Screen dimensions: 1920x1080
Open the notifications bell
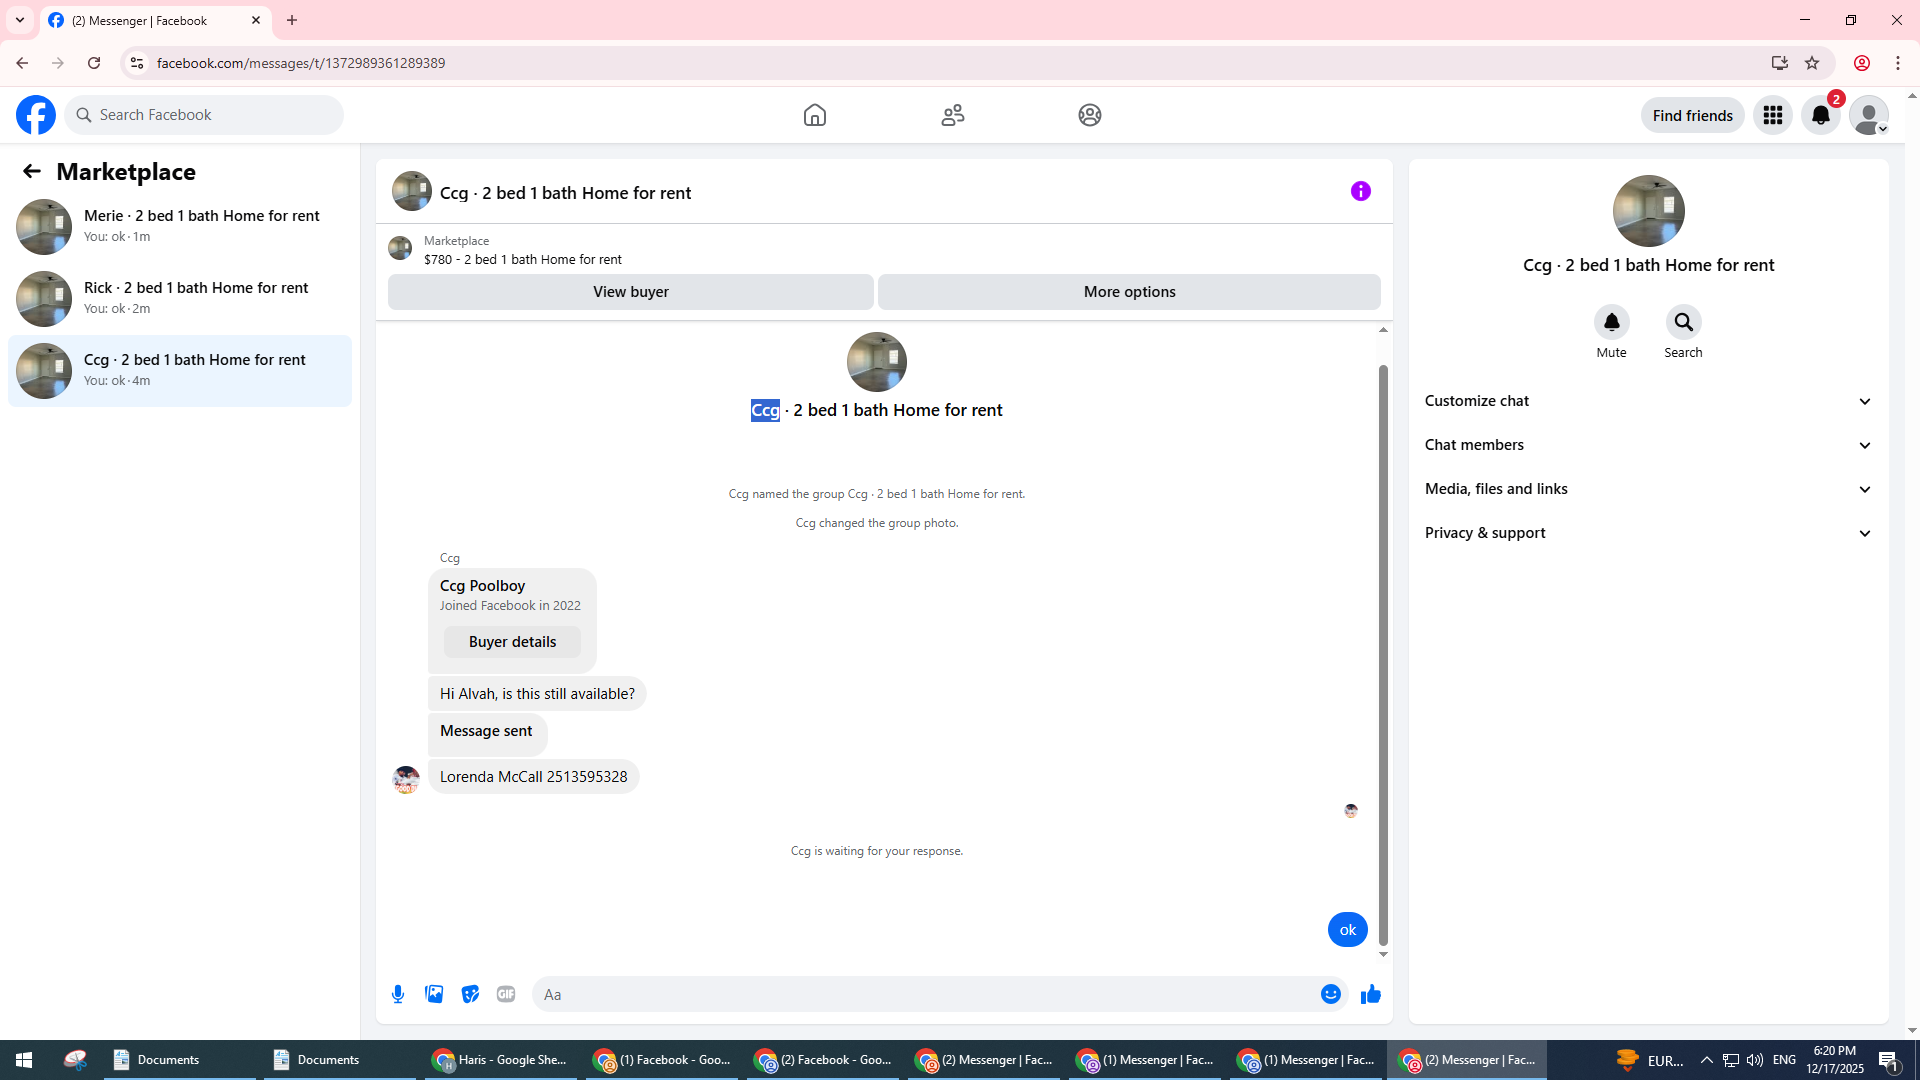click(1820, 116)
